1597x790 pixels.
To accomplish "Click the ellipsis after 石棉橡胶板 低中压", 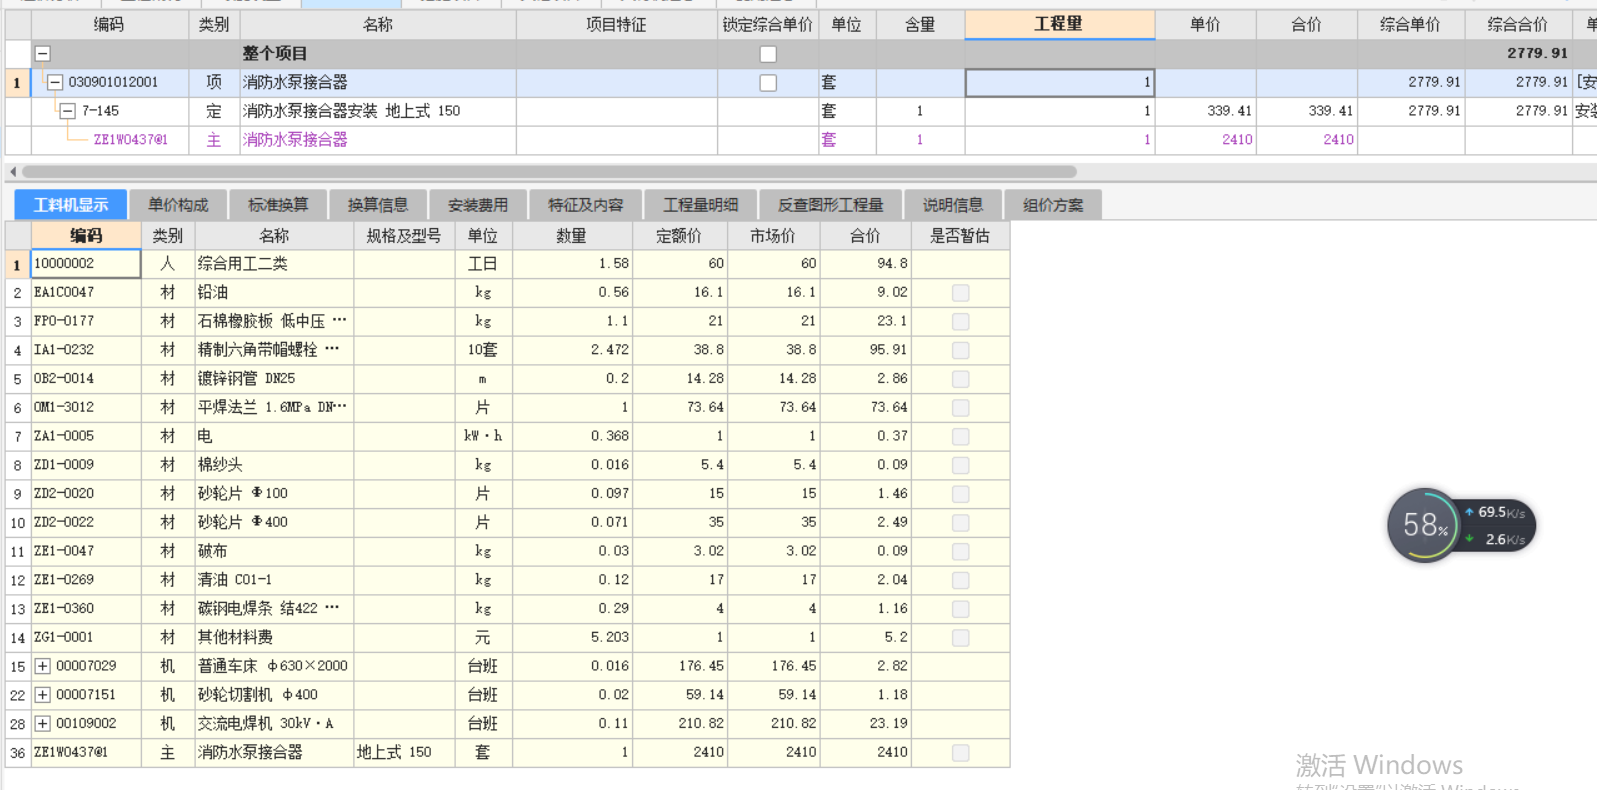I will pos(339,321).
